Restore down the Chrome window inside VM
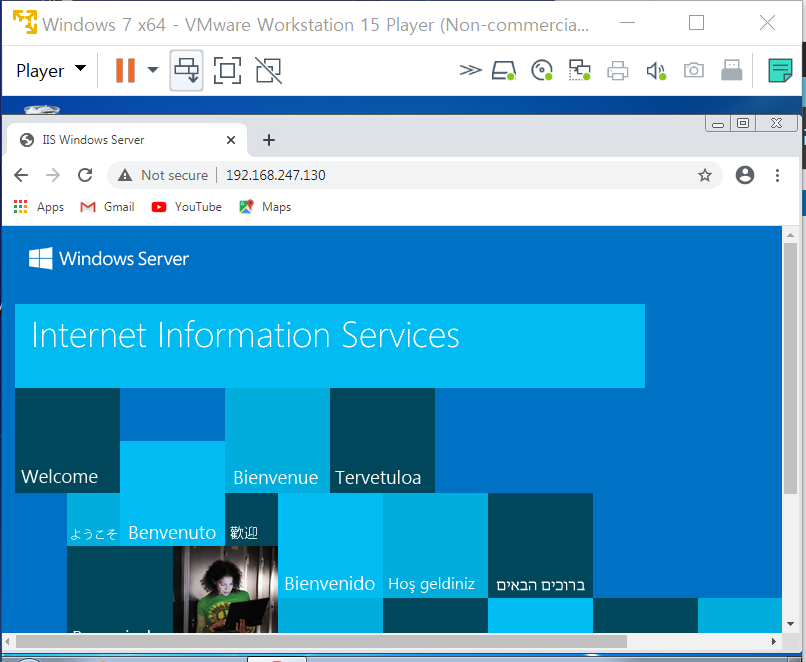 pos(743,123)
